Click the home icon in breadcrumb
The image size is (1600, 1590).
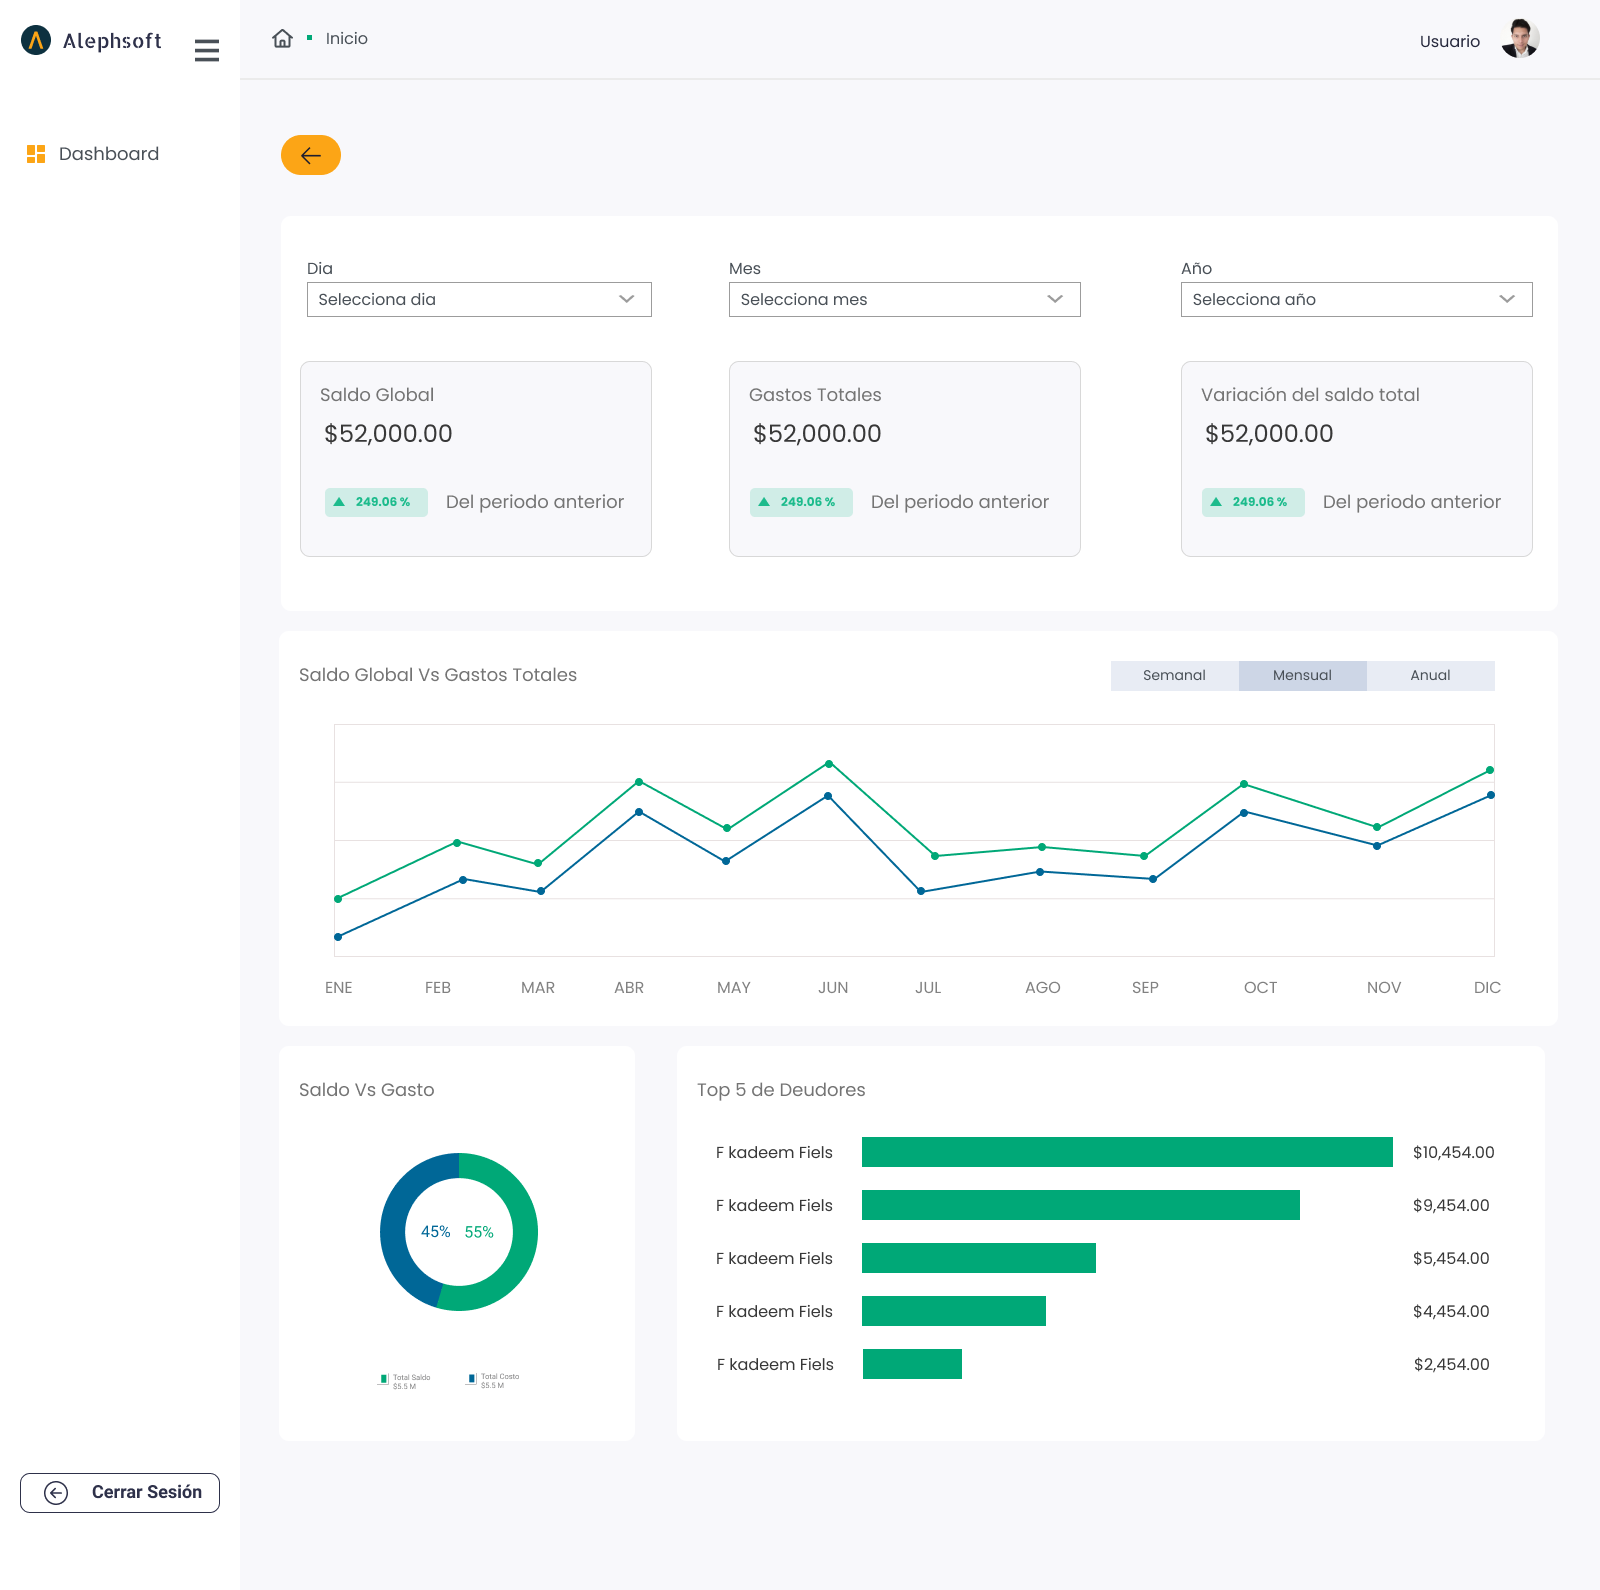point(283,38)
